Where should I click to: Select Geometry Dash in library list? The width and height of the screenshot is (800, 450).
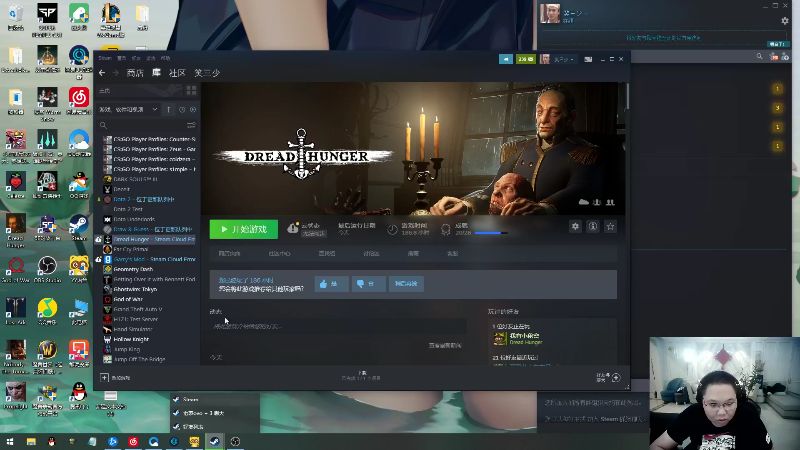[x=134, y=269]
